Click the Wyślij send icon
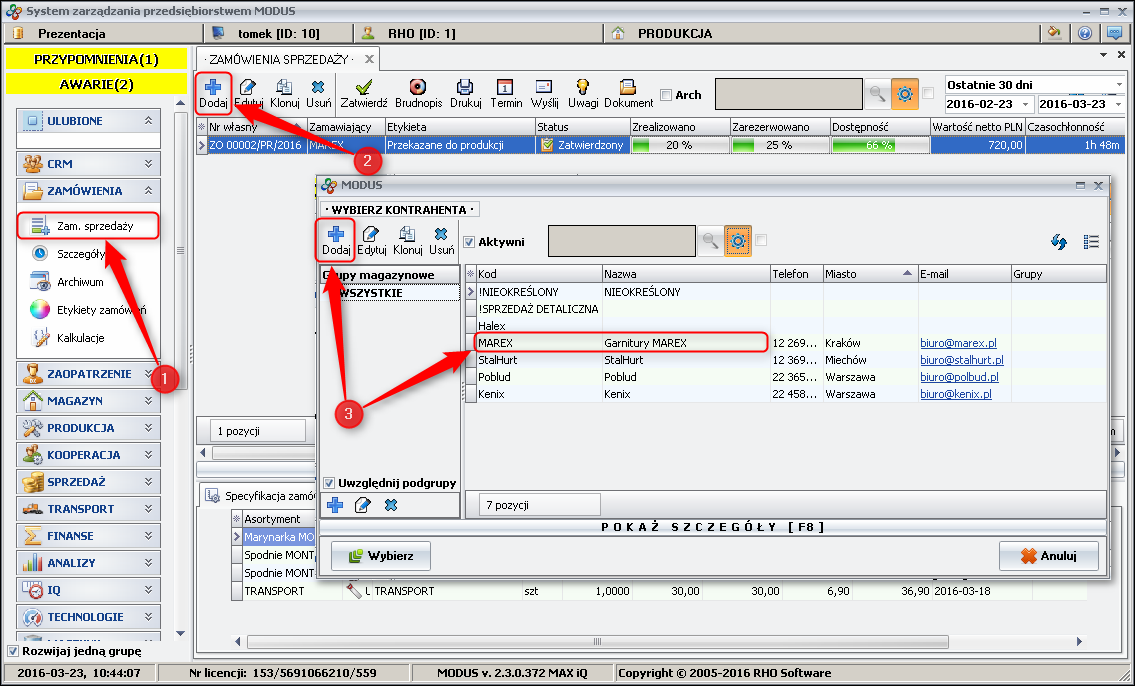The height and width of the screenshot is (686, 1135). (x=544, y=93)
